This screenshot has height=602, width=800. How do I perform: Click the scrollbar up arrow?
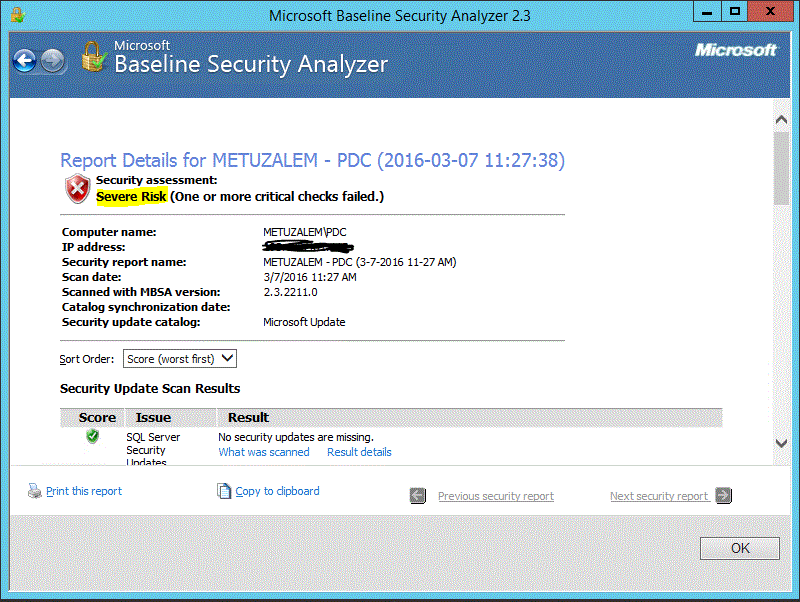[782, 118]
